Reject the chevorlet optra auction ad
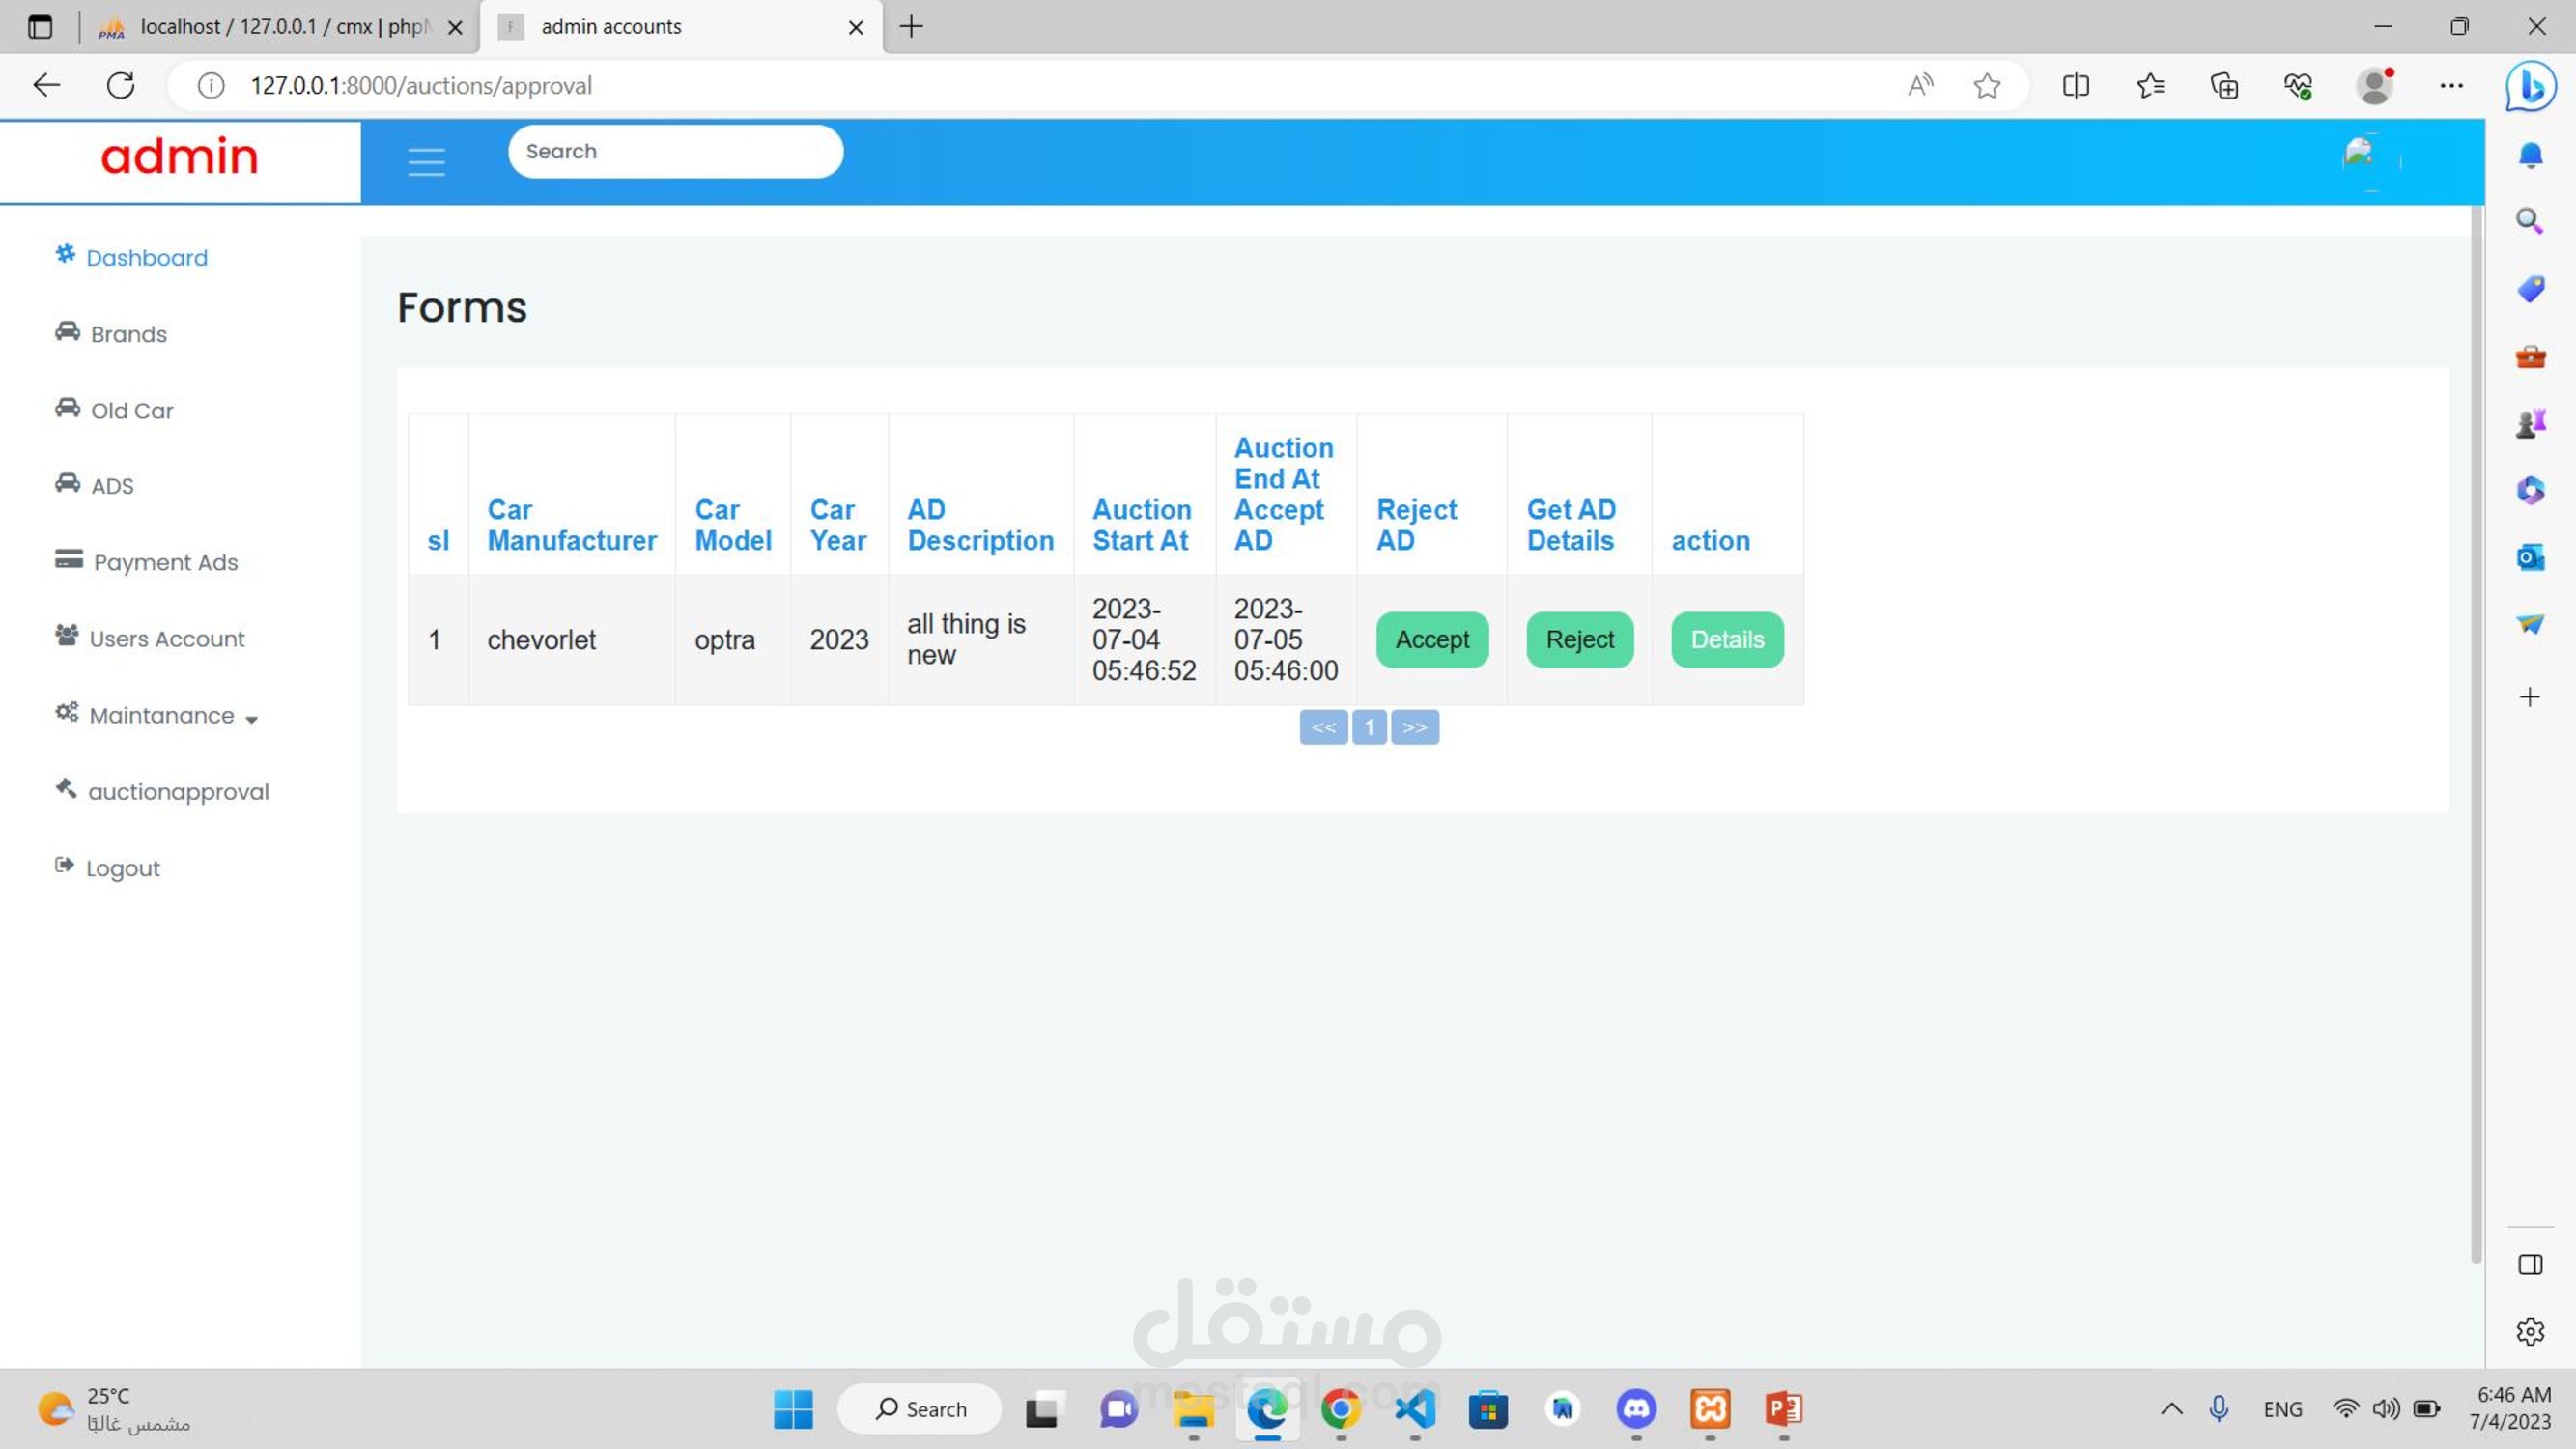The height and width of the screenshot is (1449, 2576). click(1579, 639)
